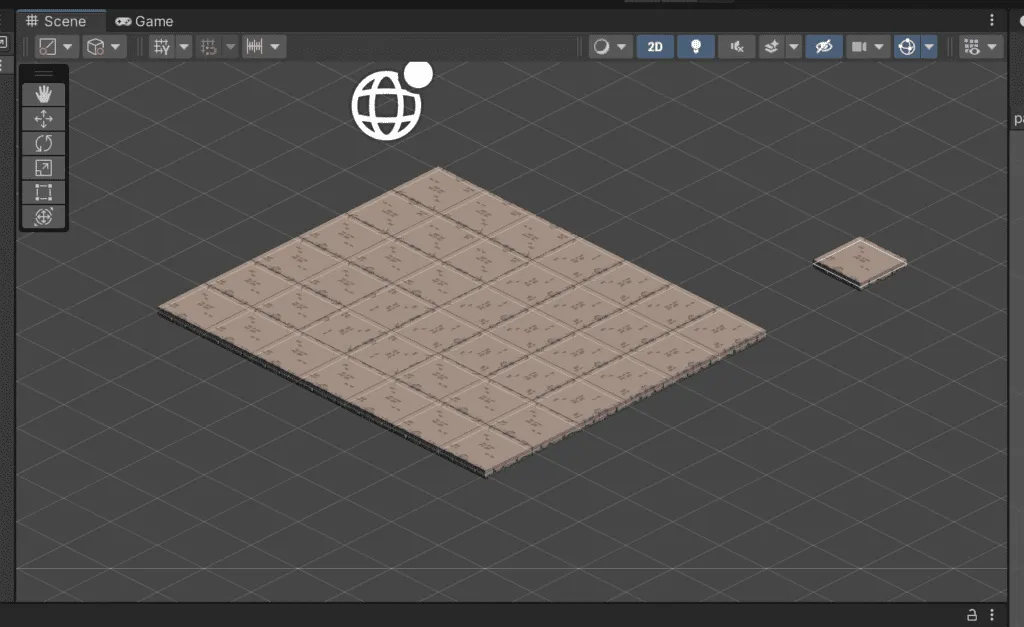Open scene camera dropdown arrow
The height and width of the screenshot is (627, 1024).
(879, 47)
